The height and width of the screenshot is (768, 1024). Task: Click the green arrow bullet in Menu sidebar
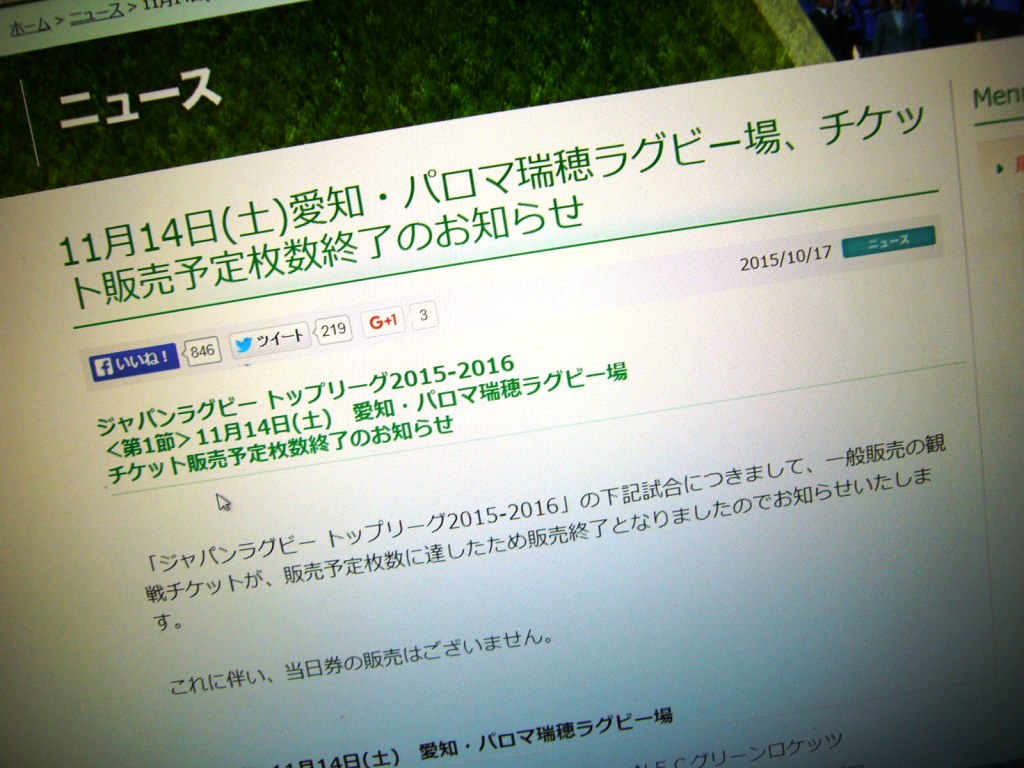coord(1000,168)
